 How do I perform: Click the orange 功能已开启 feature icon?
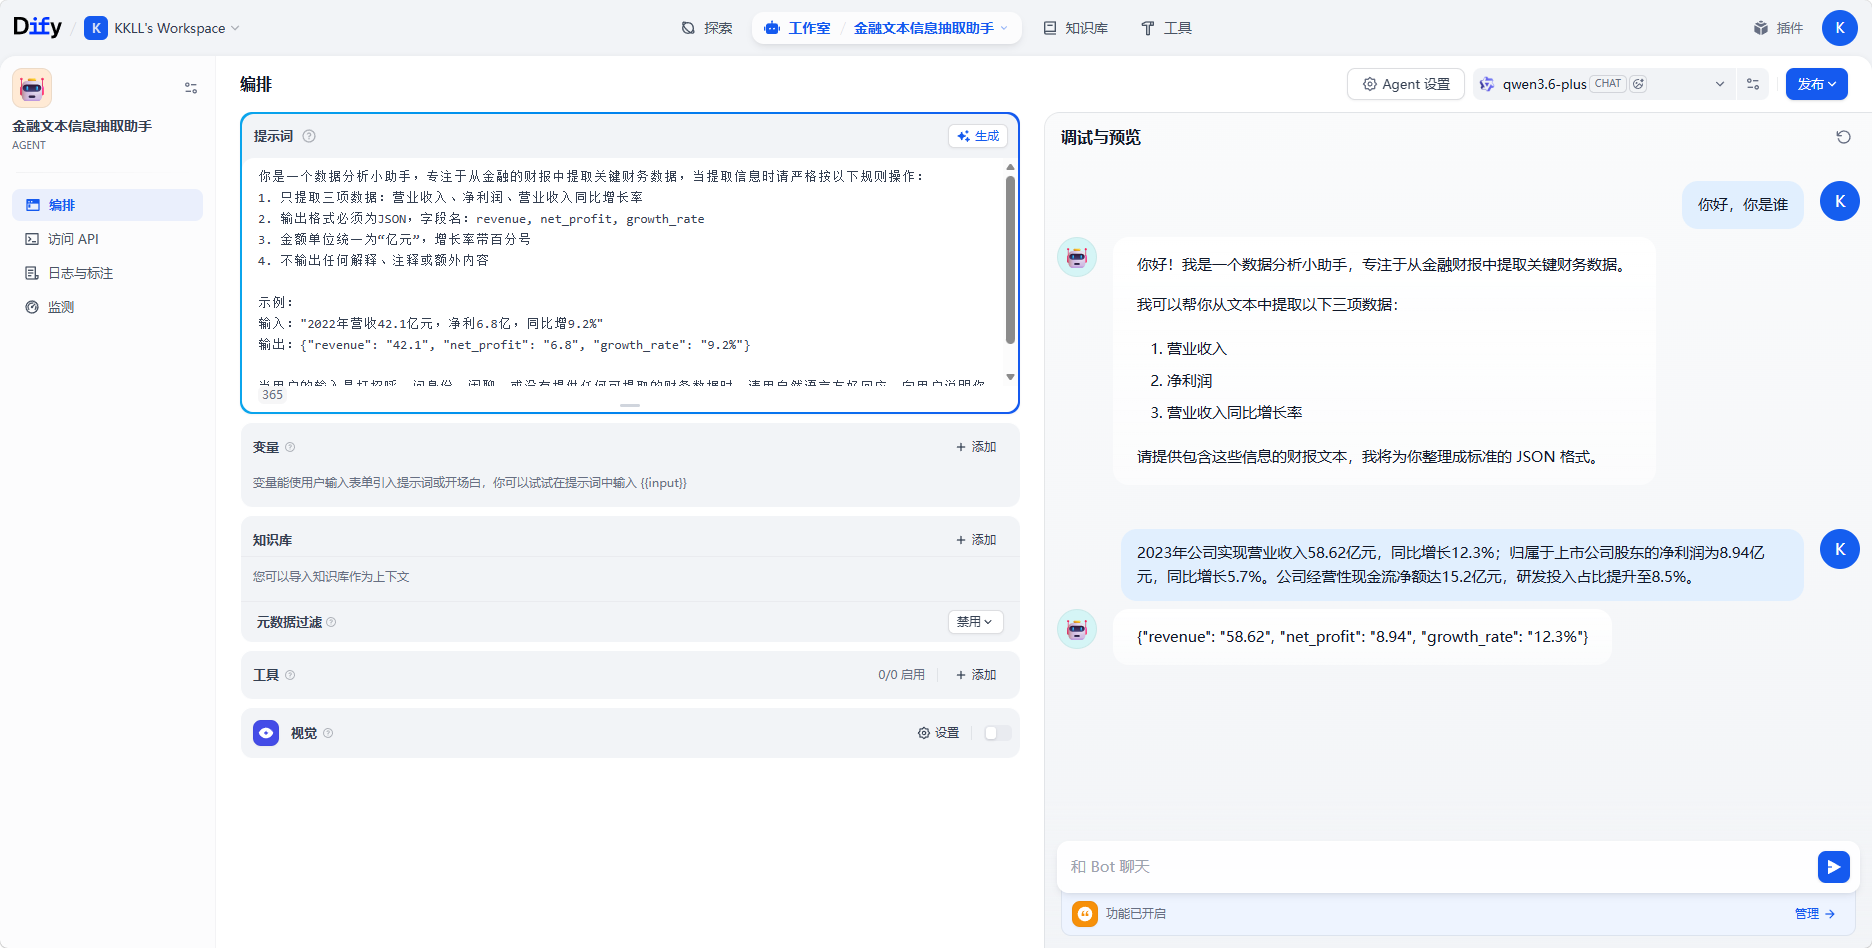click(1085, 913)
